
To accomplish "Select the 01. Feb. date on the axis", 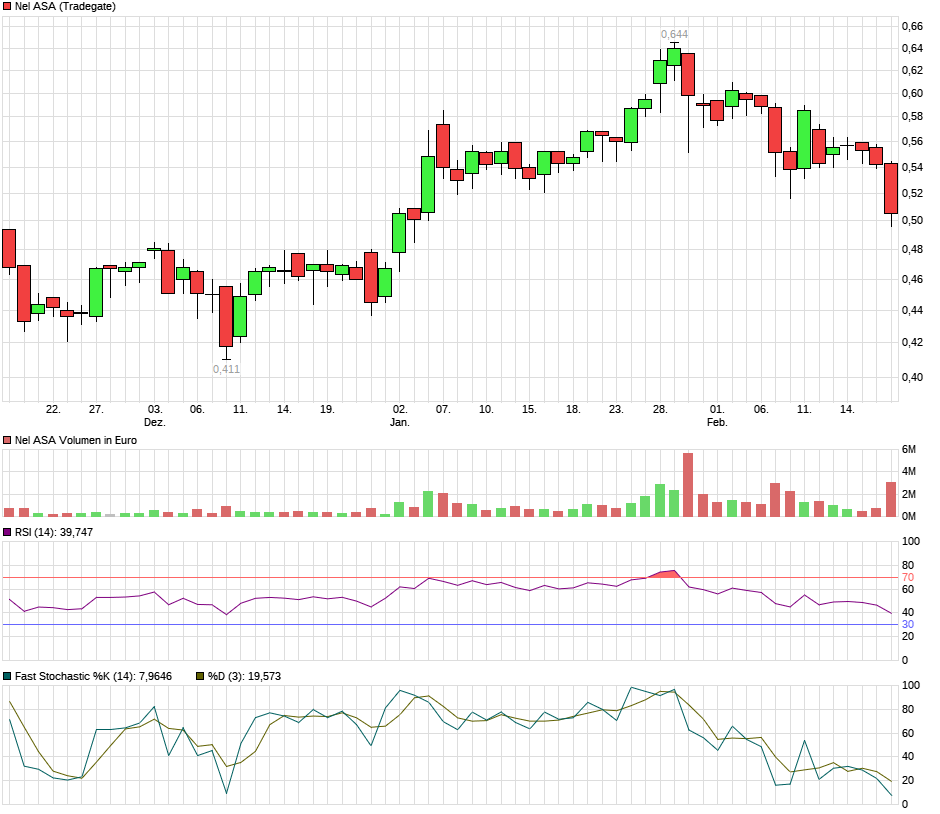I will [717, 415].
